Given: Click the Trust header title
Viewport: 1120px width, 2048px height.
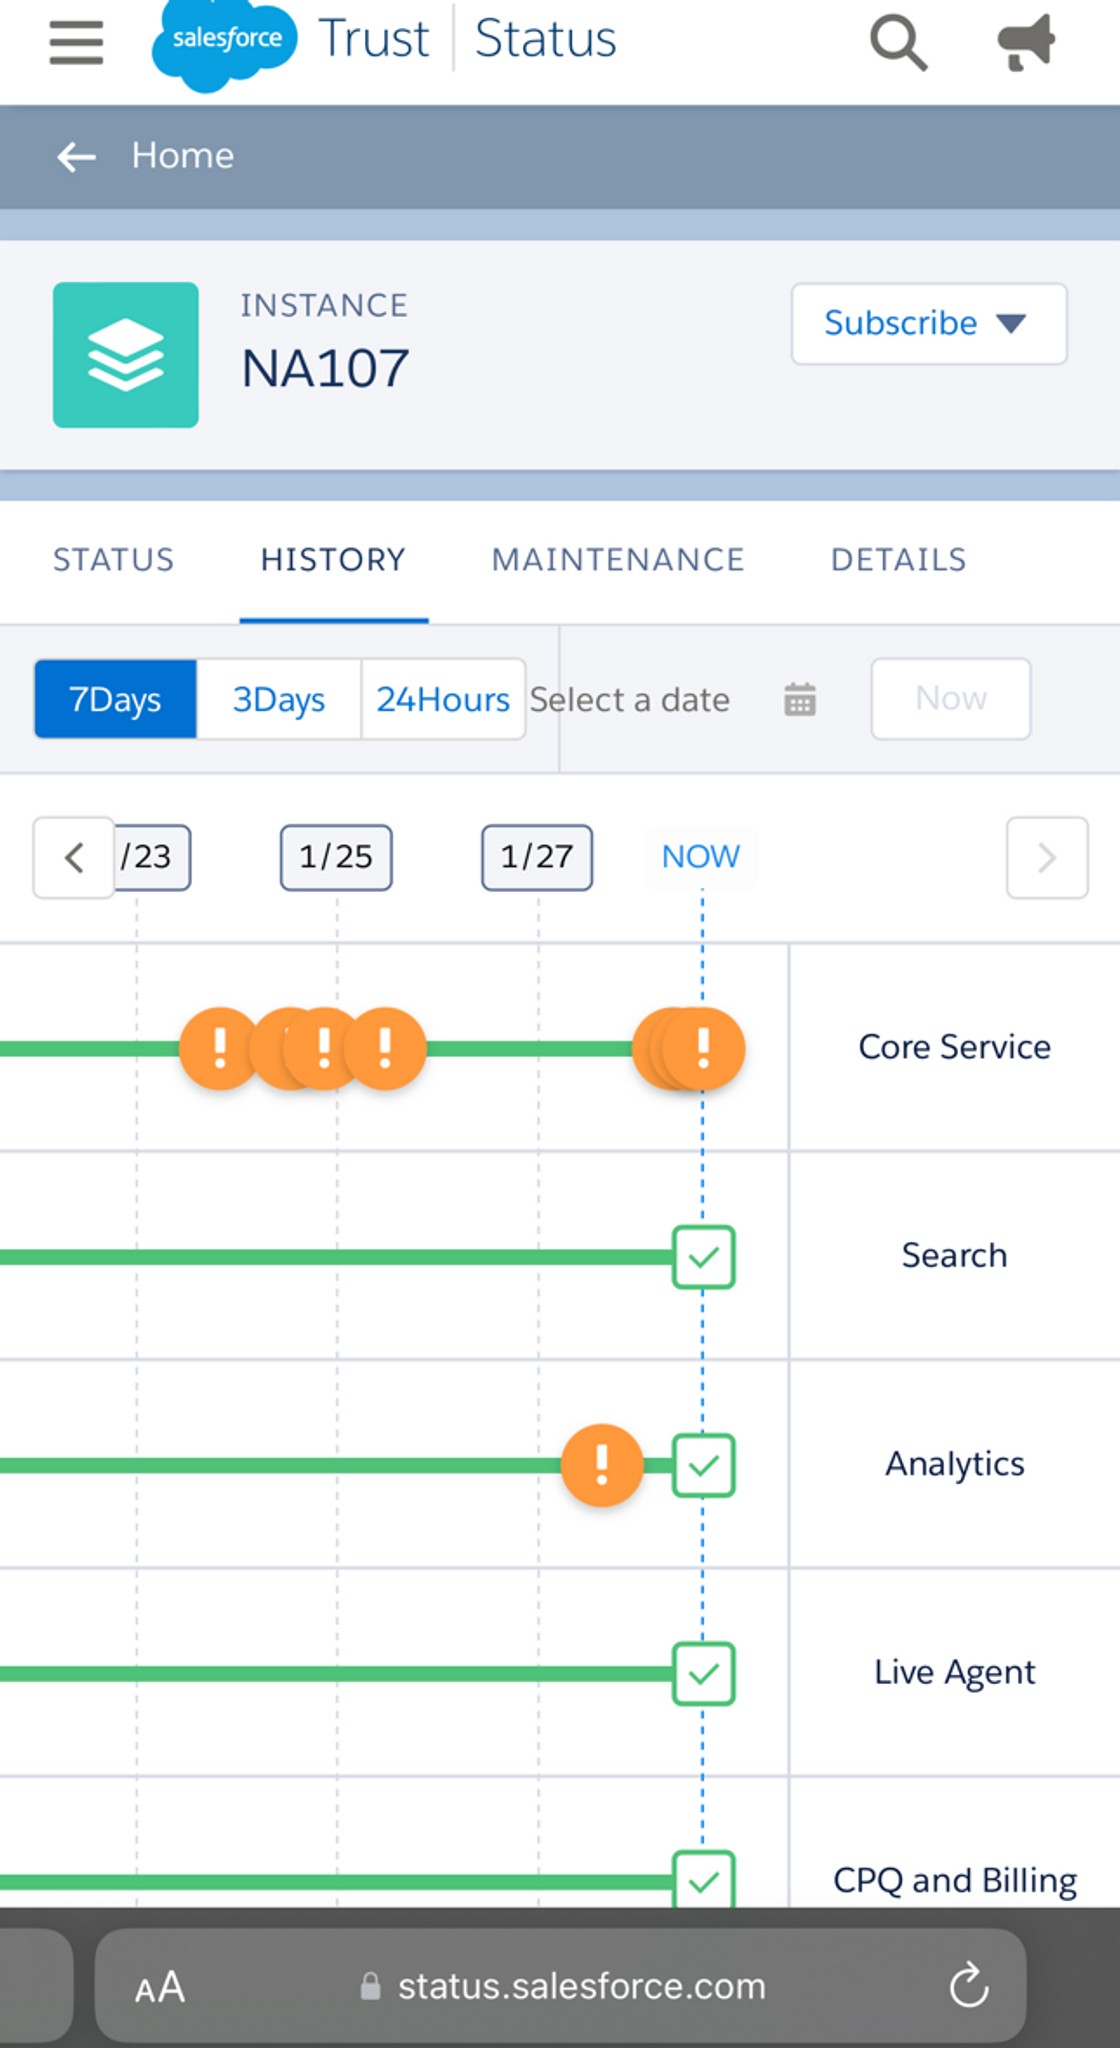Looking at the screenshot, I should click(373, 40).
